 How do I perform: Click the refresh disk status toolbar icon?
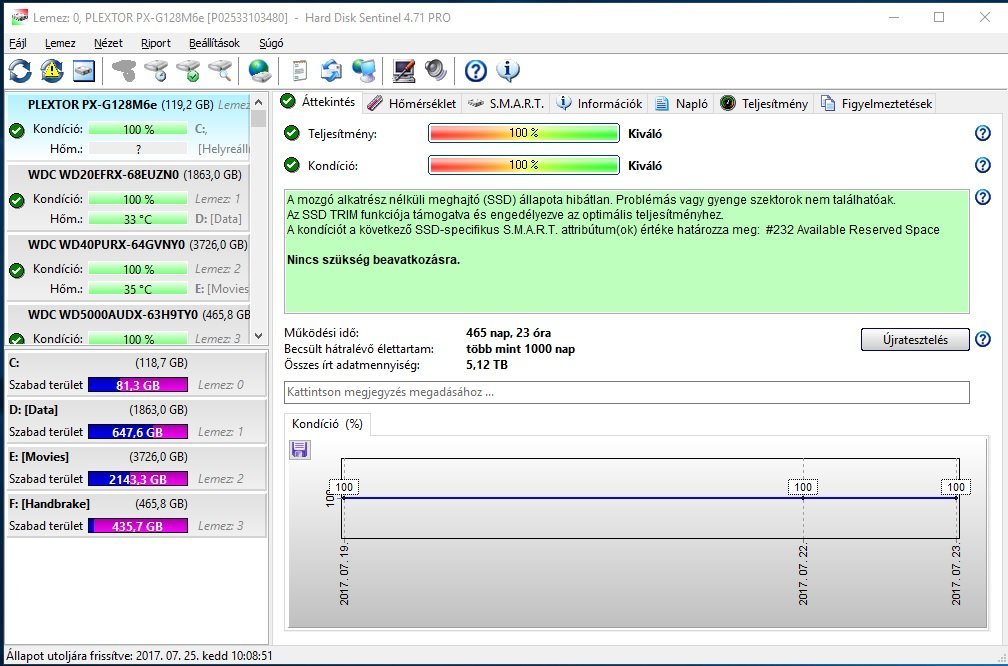click(x=20, y=71)
